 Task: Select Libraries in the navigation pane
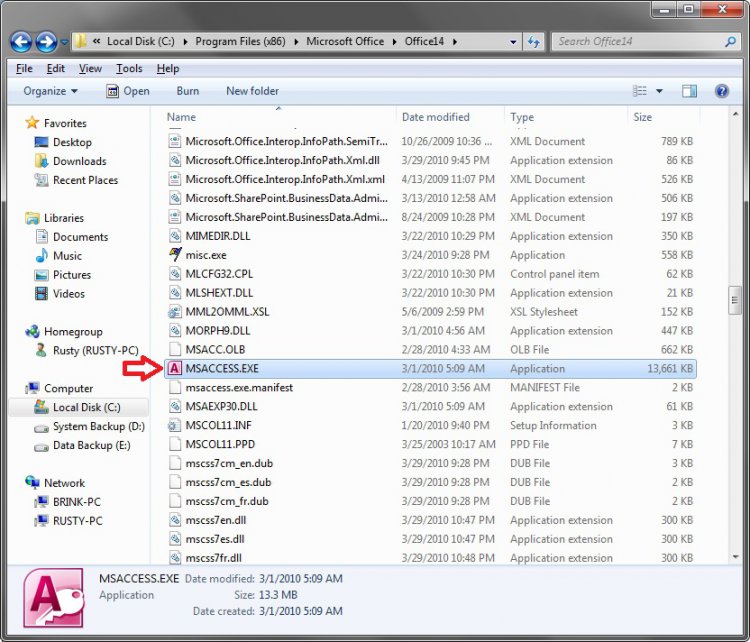coord(64,218)
